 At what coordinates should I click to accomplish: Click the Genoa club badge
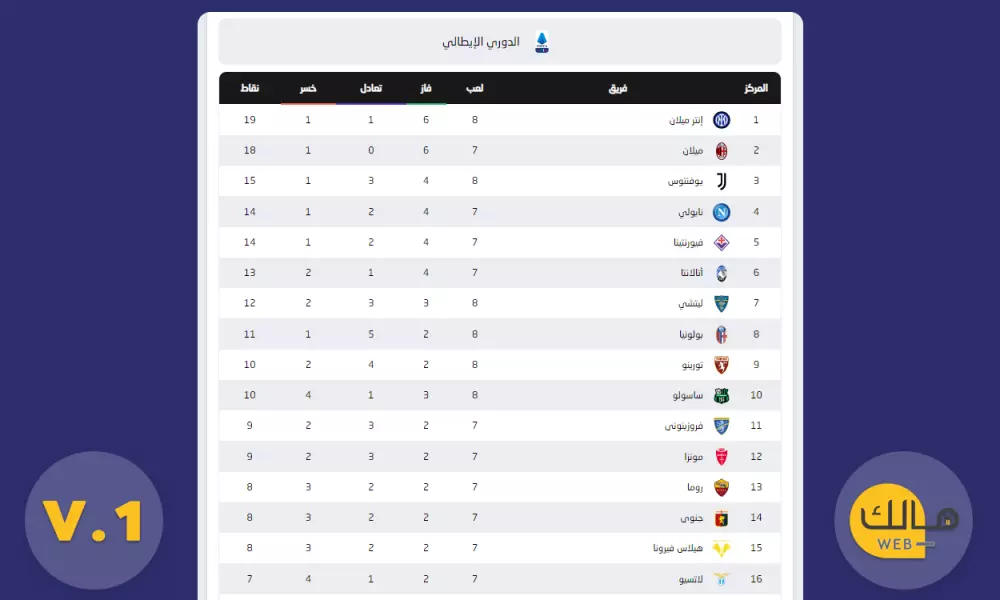click(x=722, y=517)
